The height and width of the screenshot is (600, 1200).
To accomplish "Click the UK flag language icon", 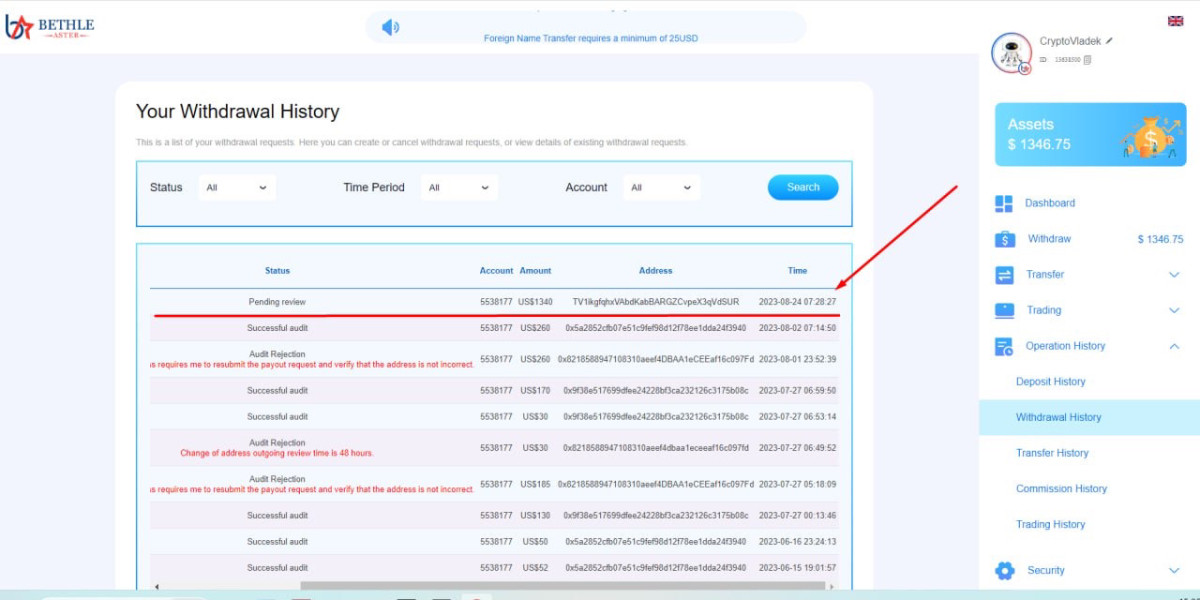I will click(1175, 21).
